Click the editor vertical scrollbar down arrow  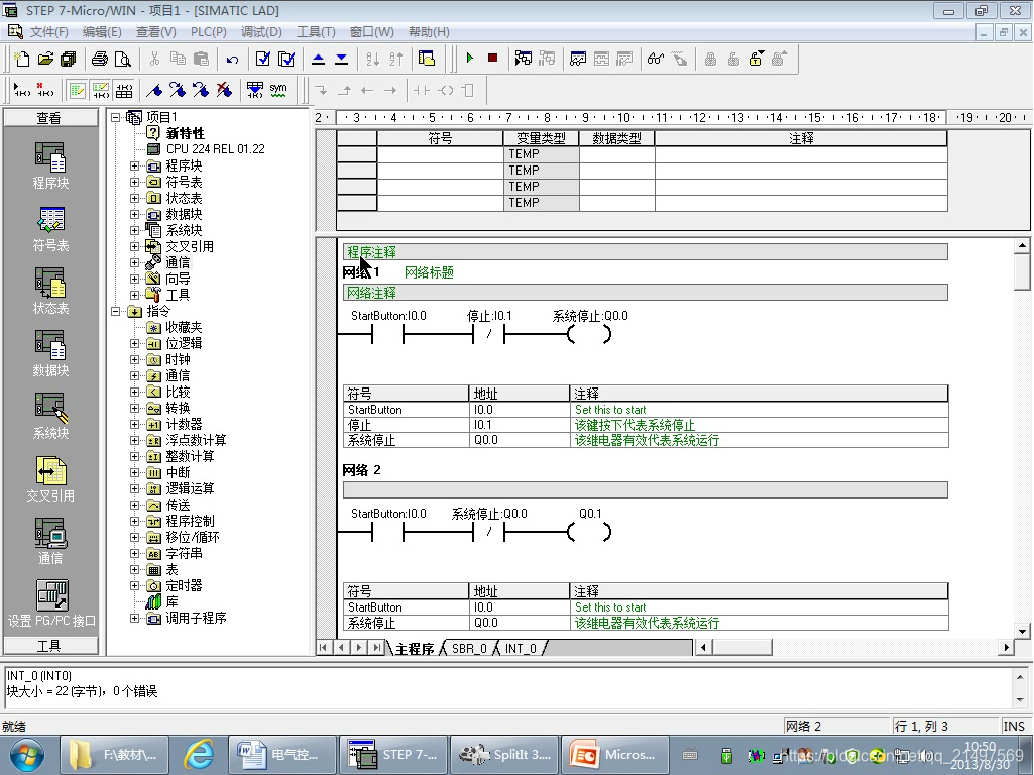[1021, 631]
